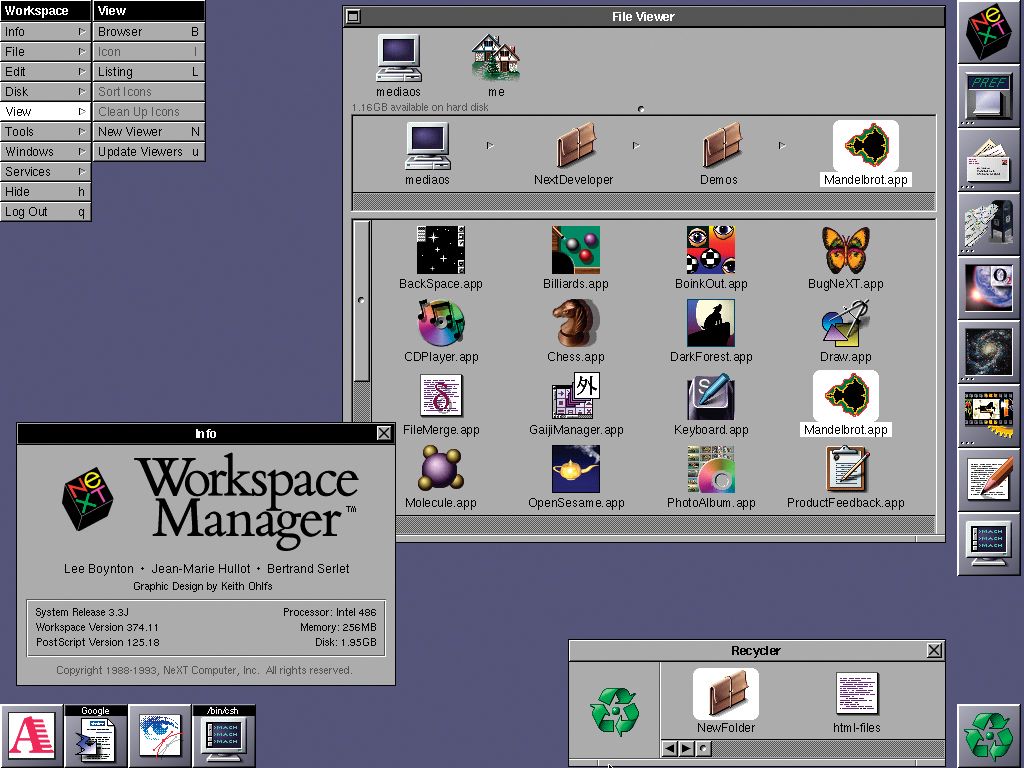Open Keyboard.app icon
This screenshot has height=768, width=1024.
click(711, 396)
